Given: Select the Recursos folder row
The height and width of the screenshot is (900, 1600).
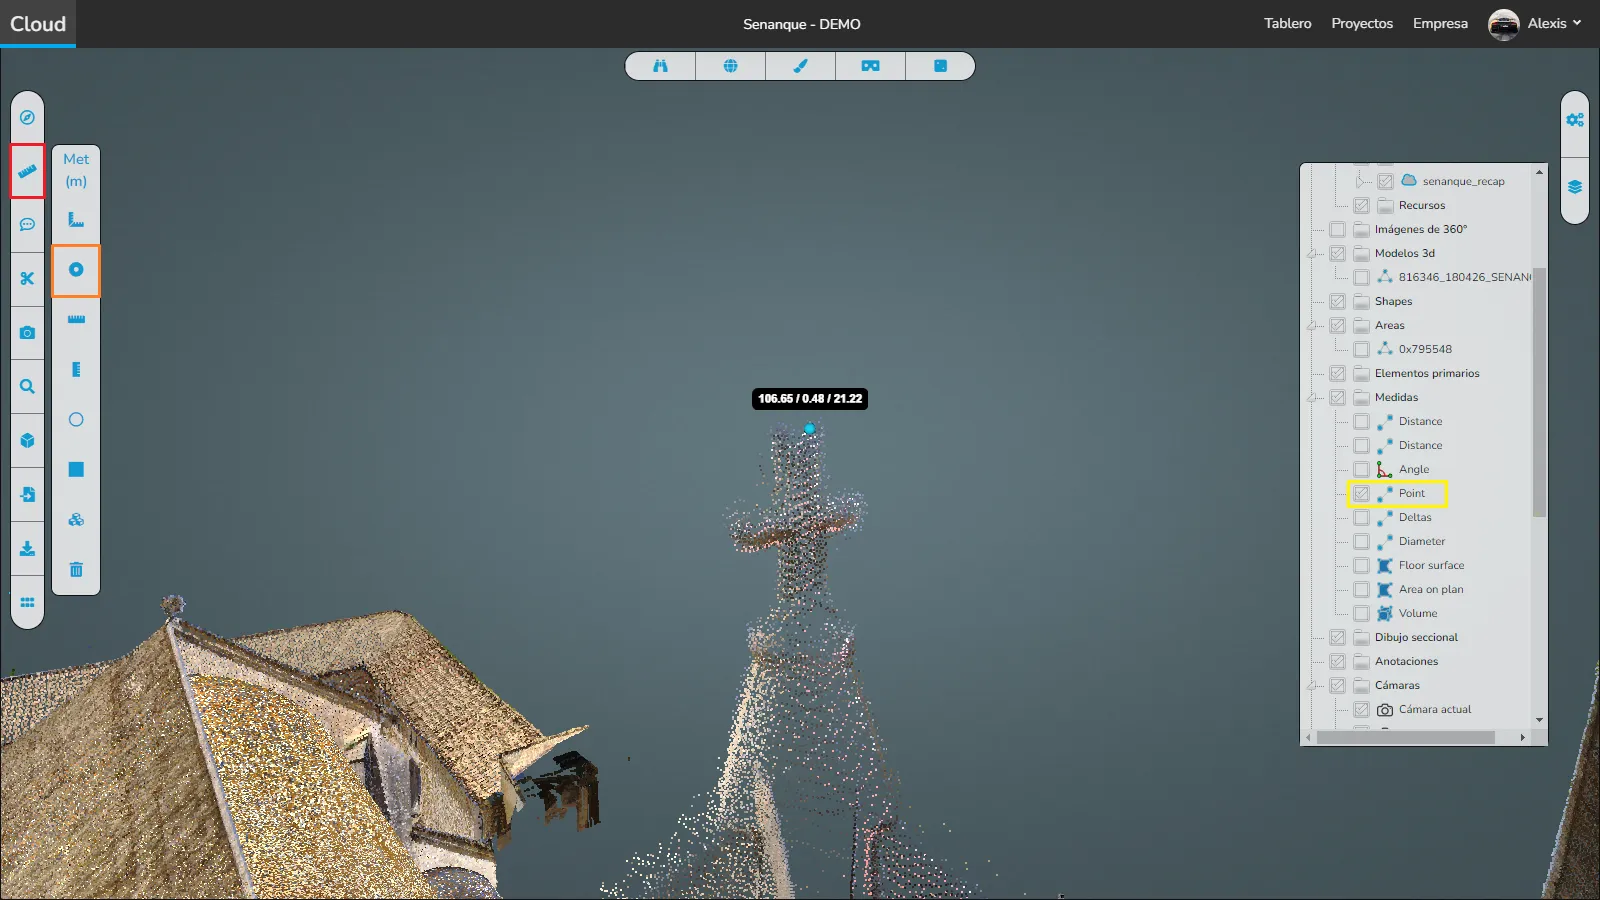Looking at the screenshot, I should pyautogui.click(x=1422, y=205).
